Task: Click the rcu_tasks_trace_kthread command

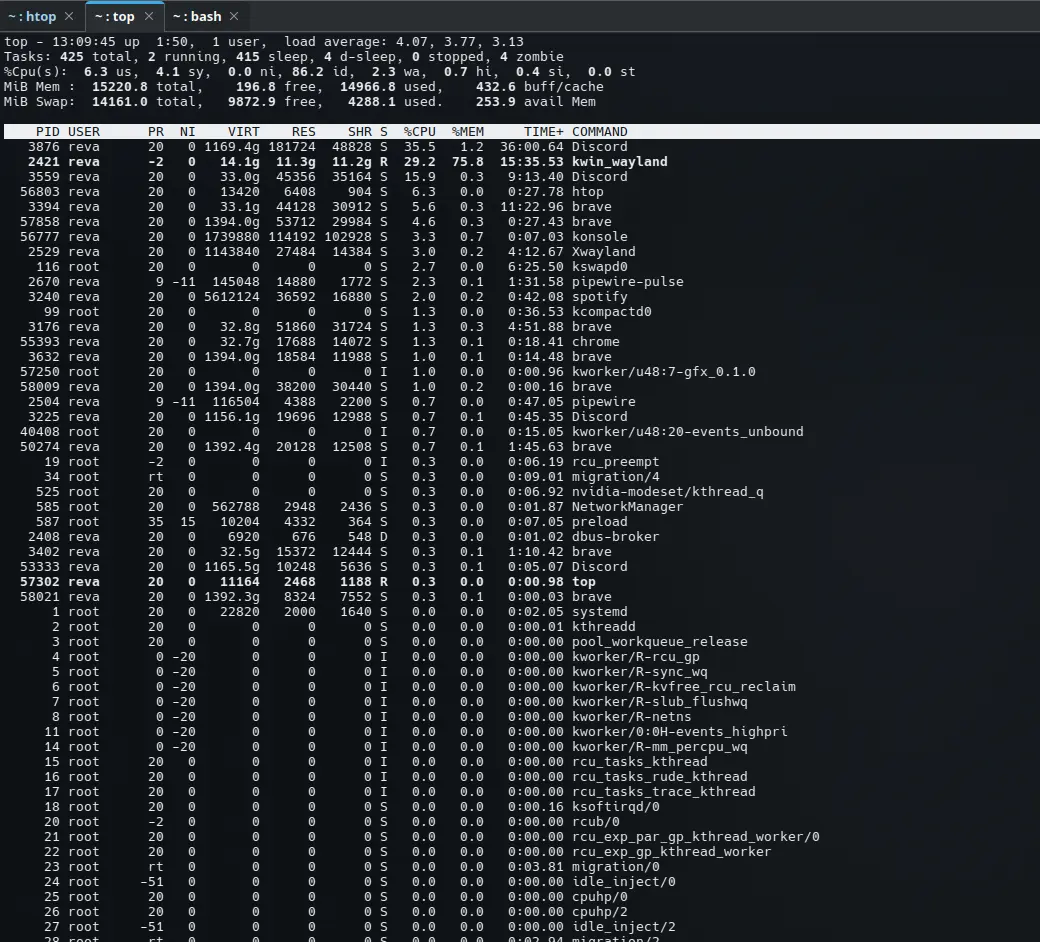Action: (663, 792)
